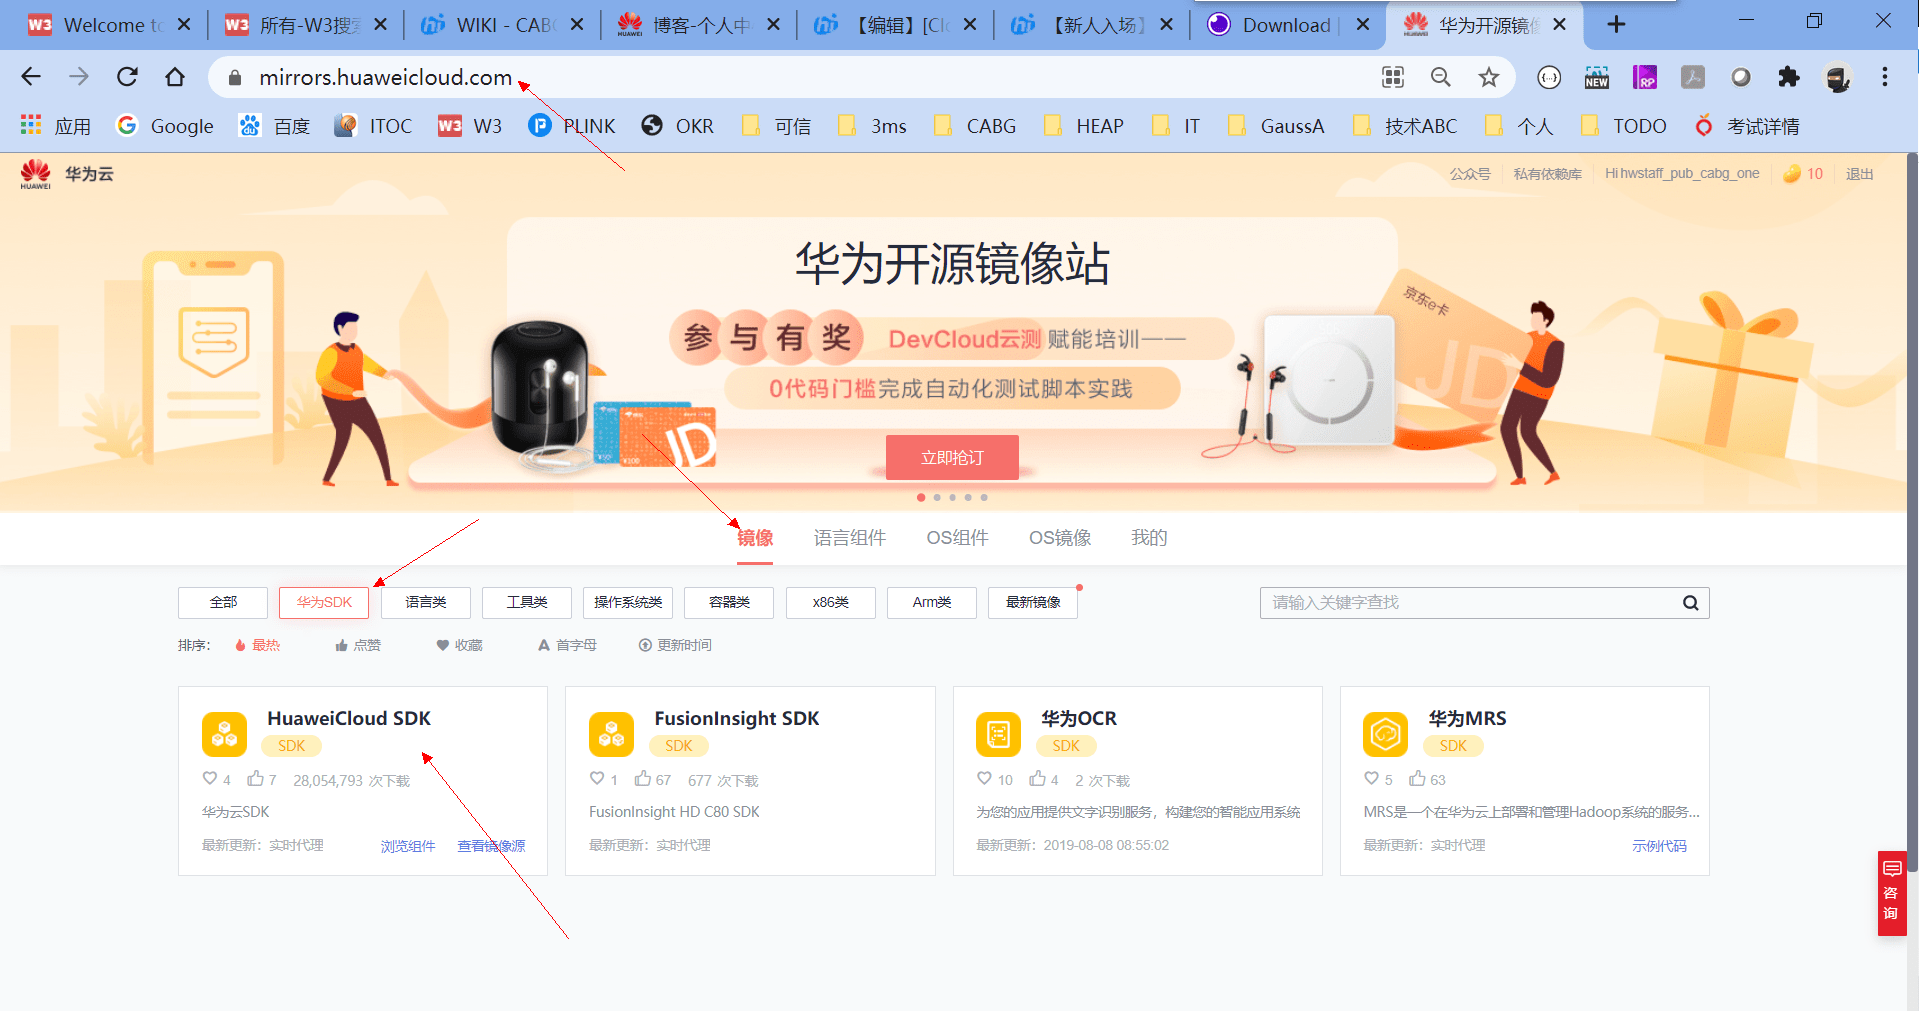Click the HuaweiCloud SDK card icon

pos(225,735)
